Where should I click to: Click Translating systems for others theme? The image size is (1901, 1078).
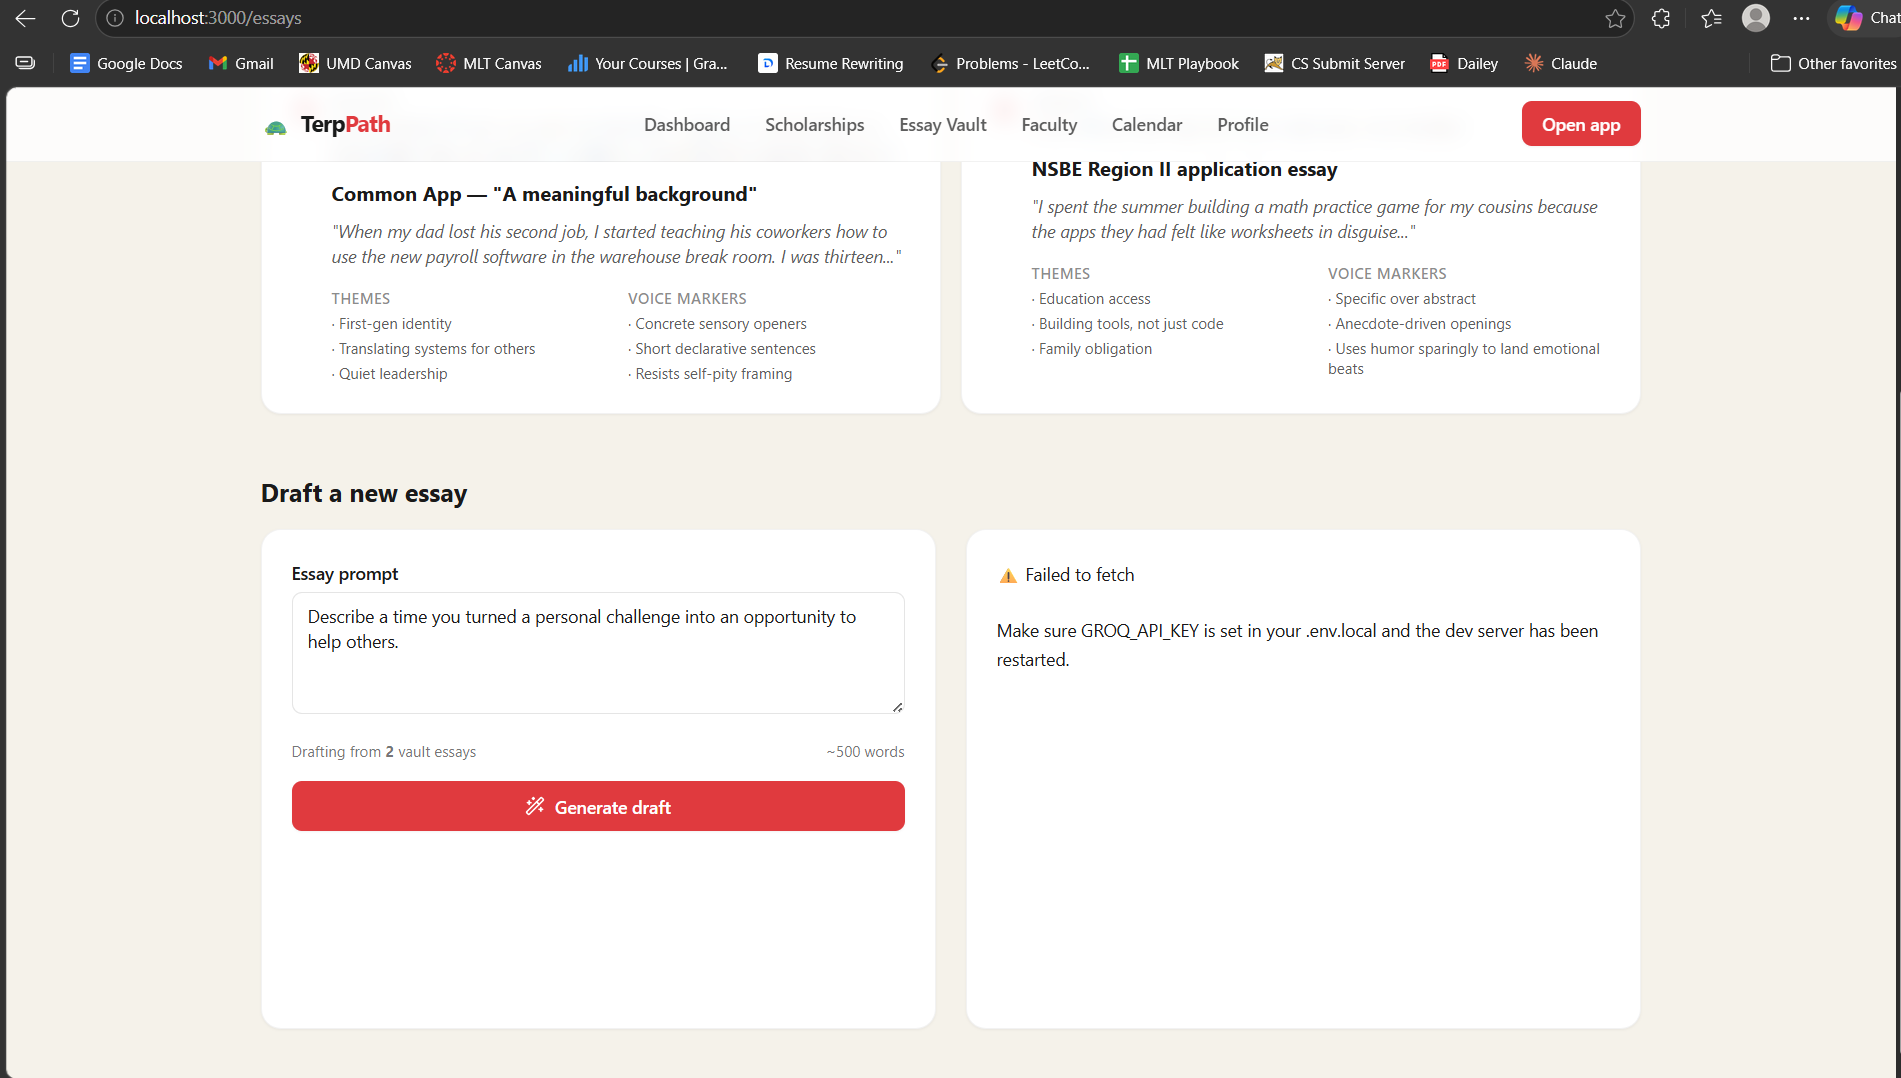433,349
